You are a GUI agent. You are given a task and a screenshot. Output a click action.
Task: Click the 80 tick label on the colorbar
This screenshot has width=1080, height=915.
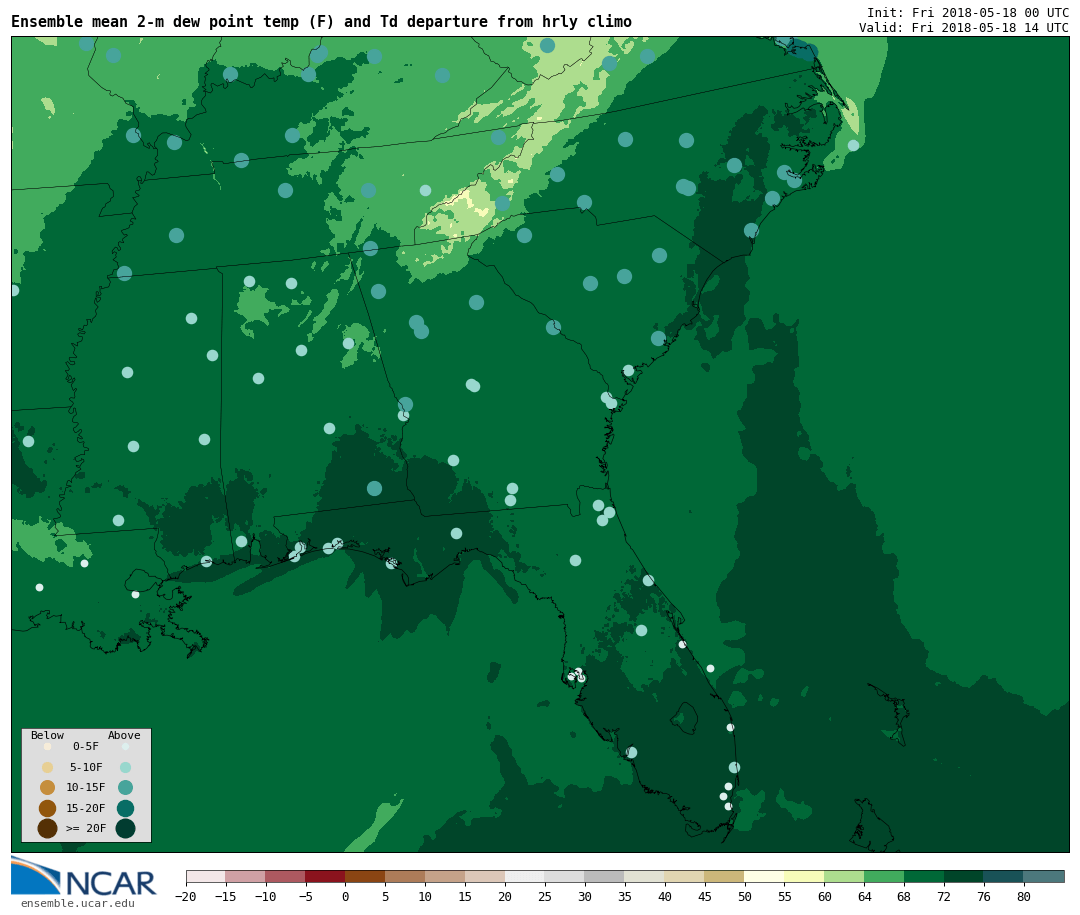1024,896
